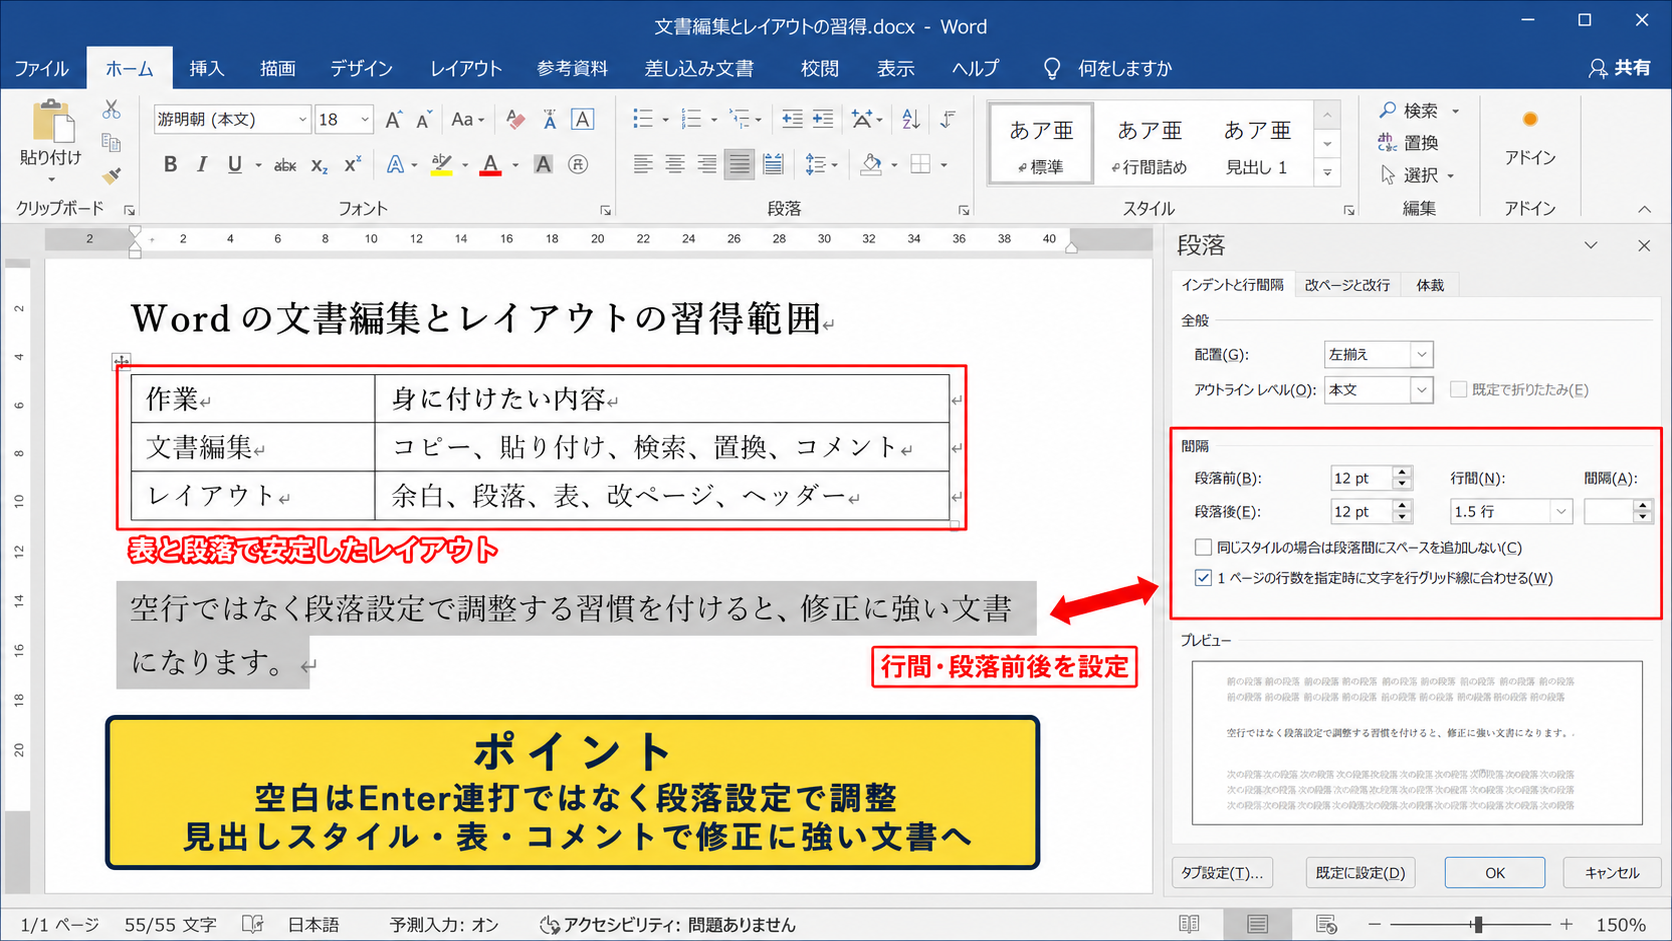The height and width of the screenshot is (941, 1672).
Task: Expand the styles gallery more arrow
Action: pos(1327,172)
